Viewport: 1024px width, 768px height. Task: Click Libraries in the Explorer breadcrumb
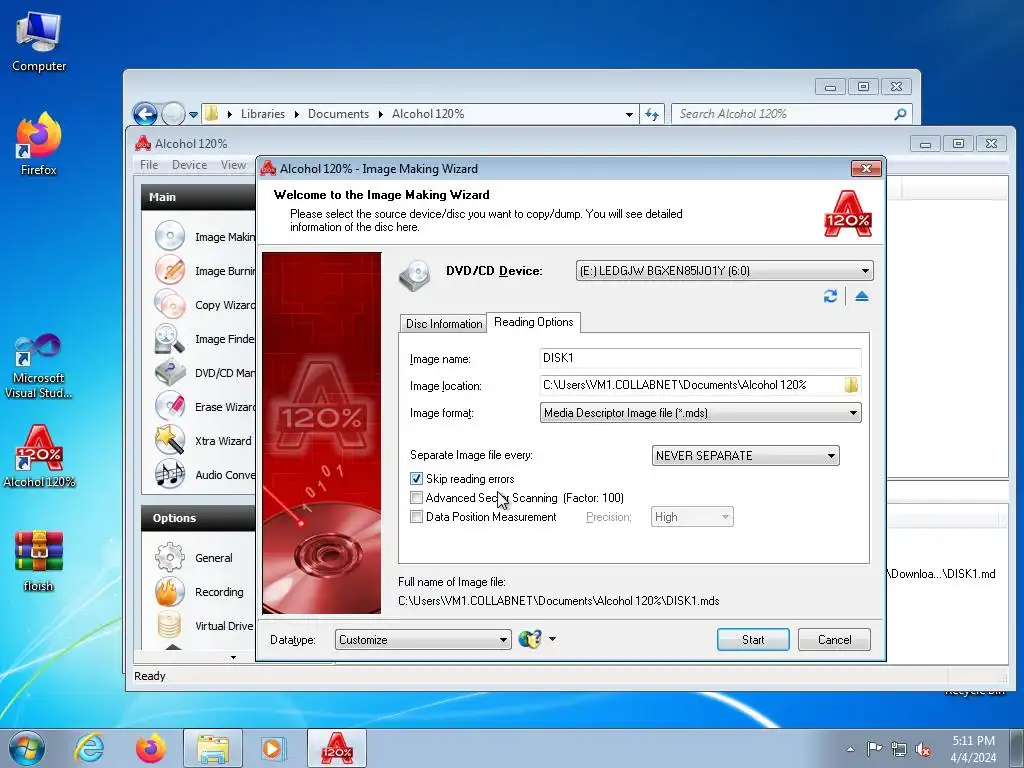click(263, 114)
